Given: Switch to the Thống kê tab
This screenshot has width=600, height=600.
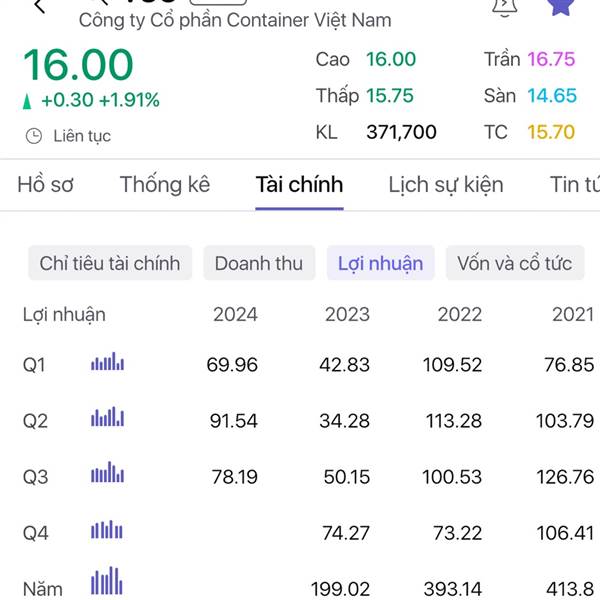Looking at the screenshot, I should (x=165, y=185).
